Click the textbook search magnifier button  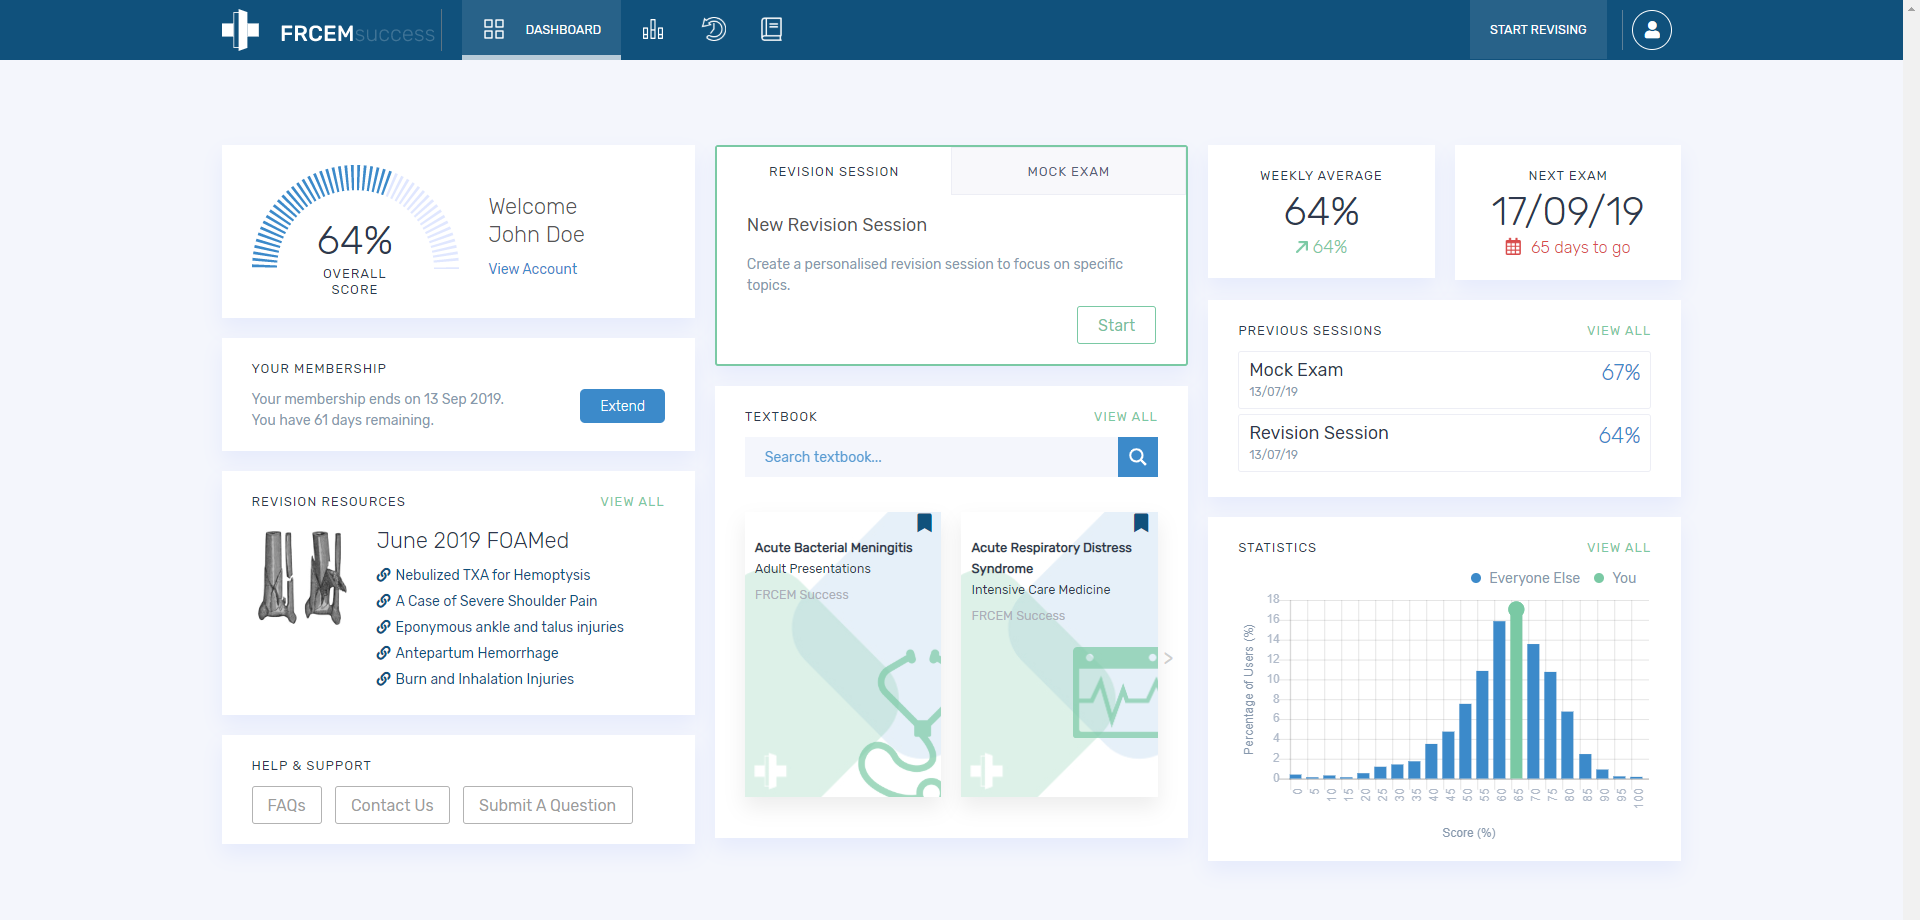coord(1138,457)
